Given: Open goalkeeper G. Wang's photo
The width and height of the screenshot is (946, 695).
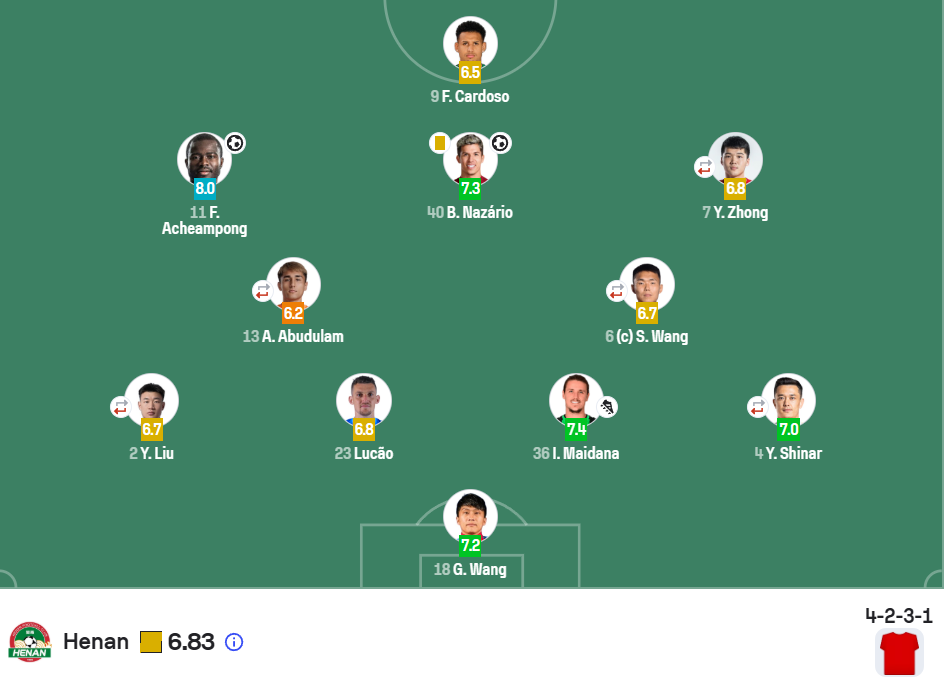Looking at the screenshot, I should (x=470, y=514).
